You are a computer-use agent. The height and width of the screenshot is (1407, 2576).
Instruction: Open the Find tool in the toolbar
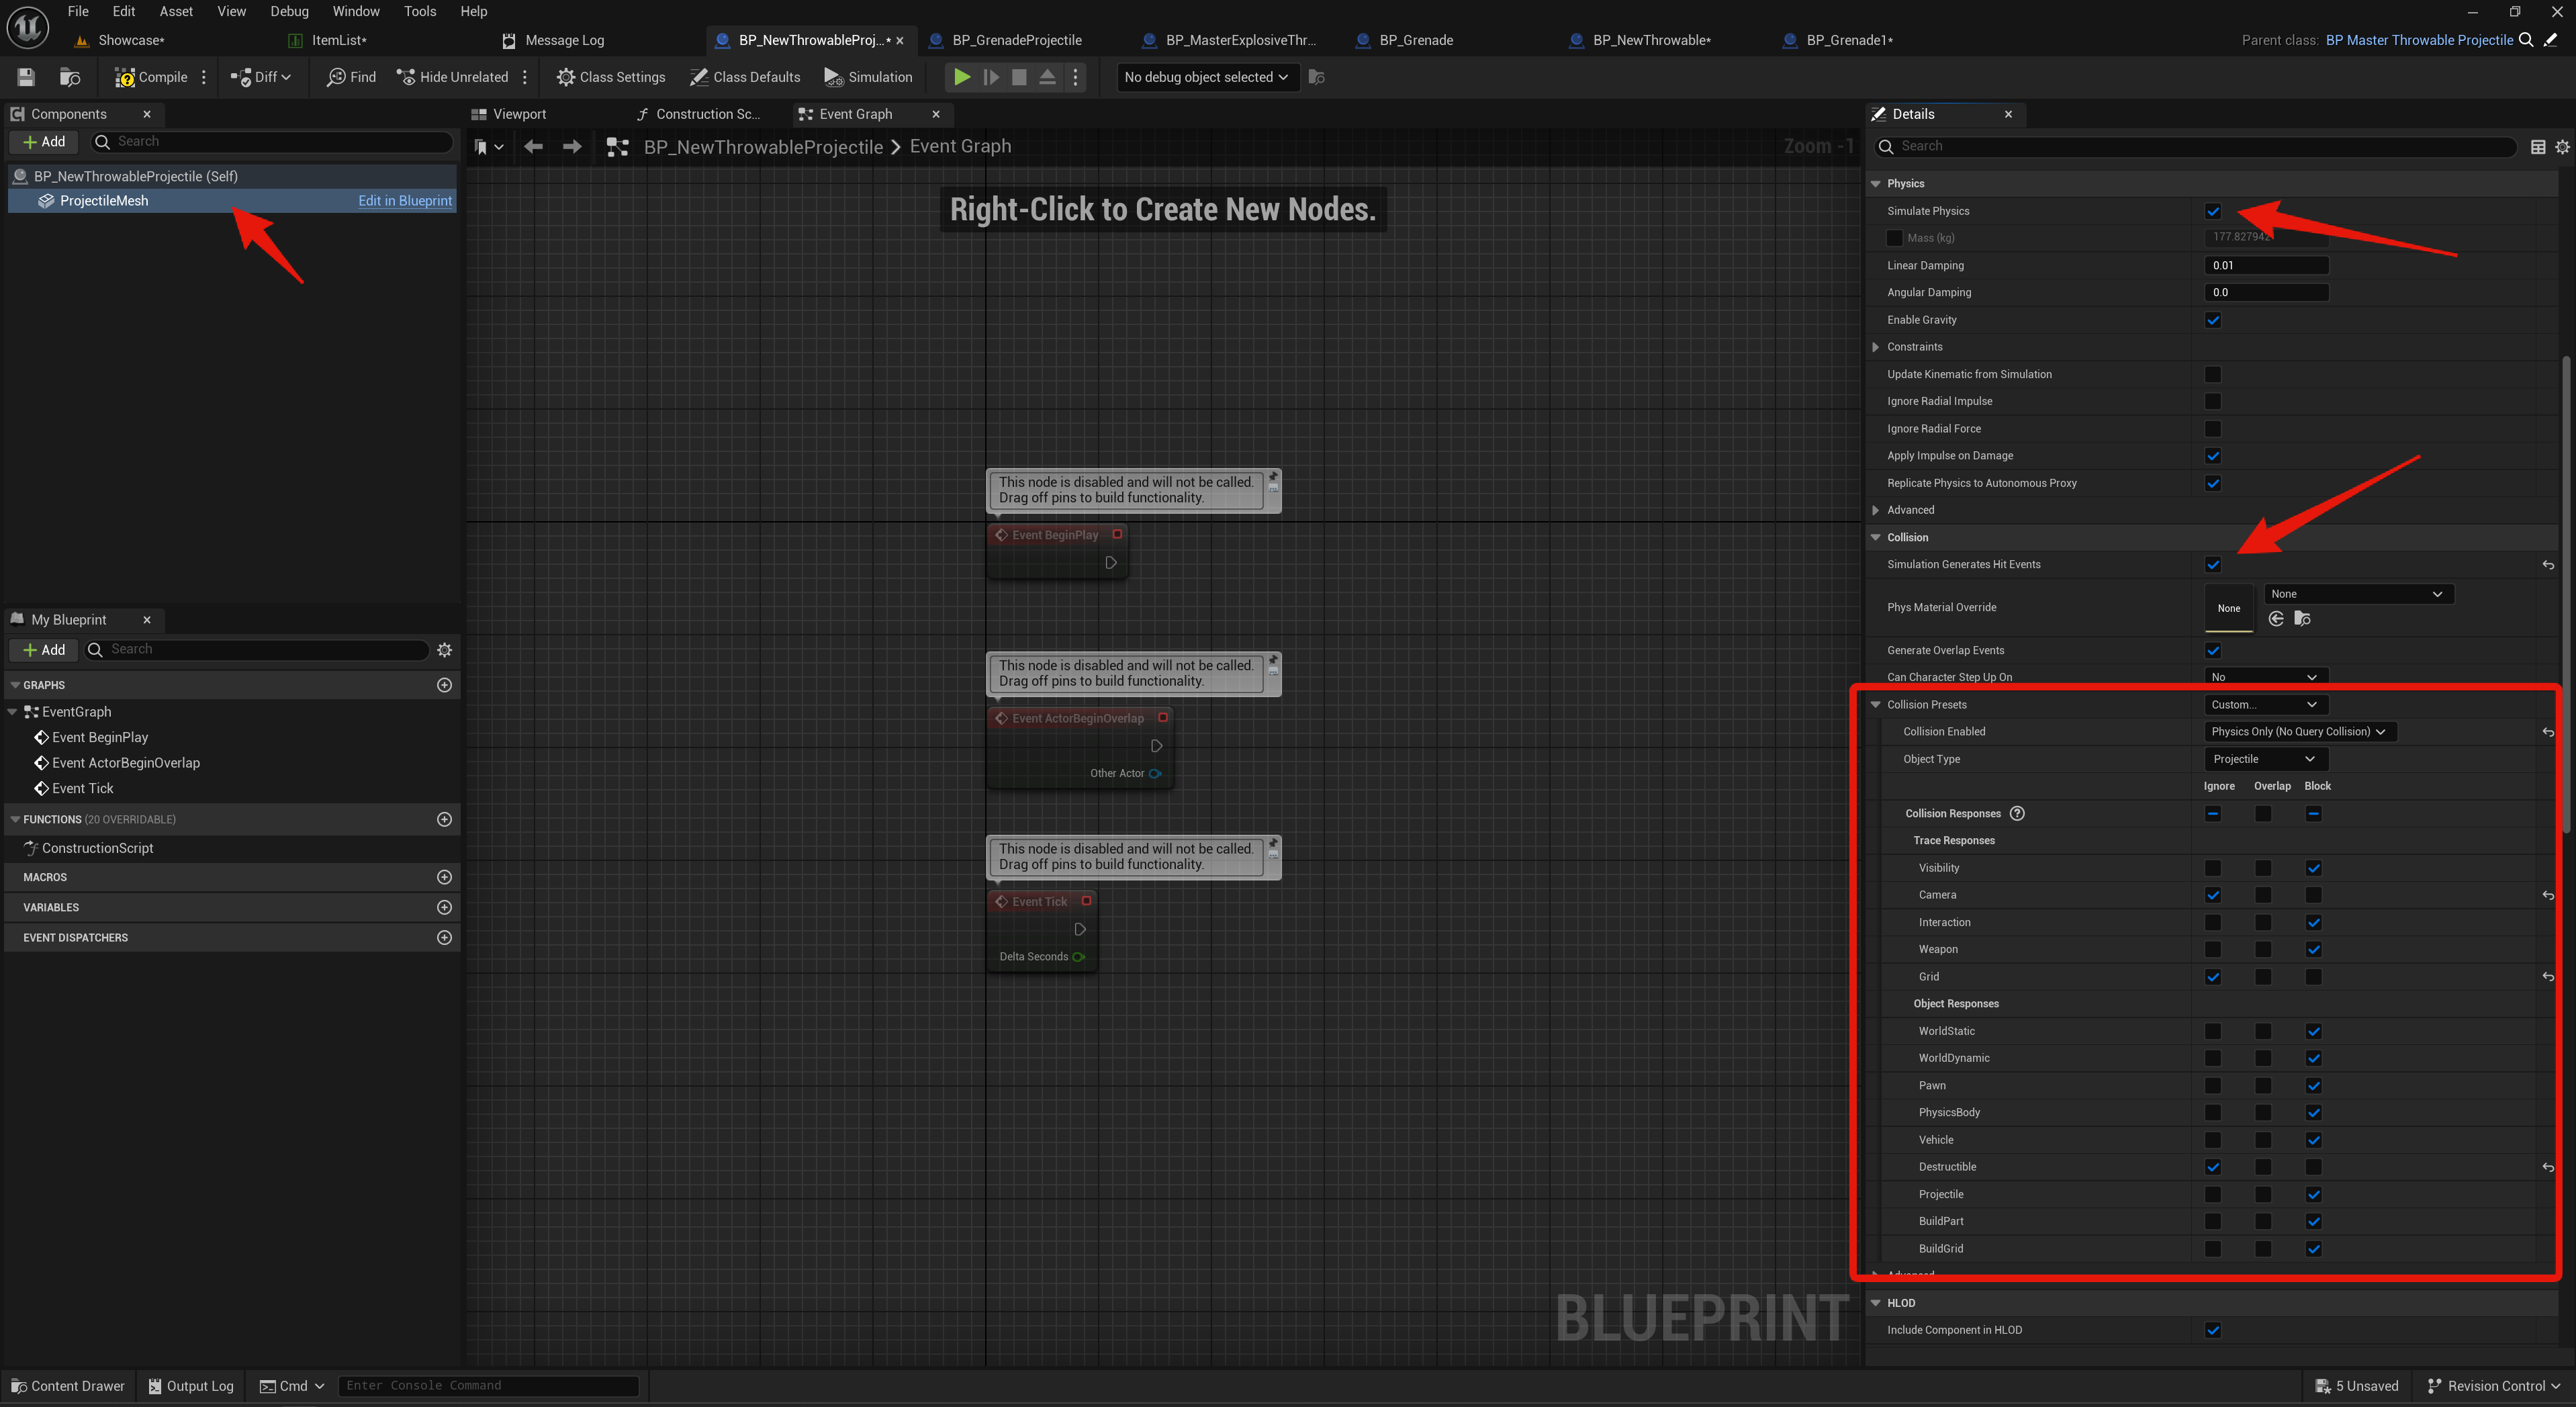350,77
